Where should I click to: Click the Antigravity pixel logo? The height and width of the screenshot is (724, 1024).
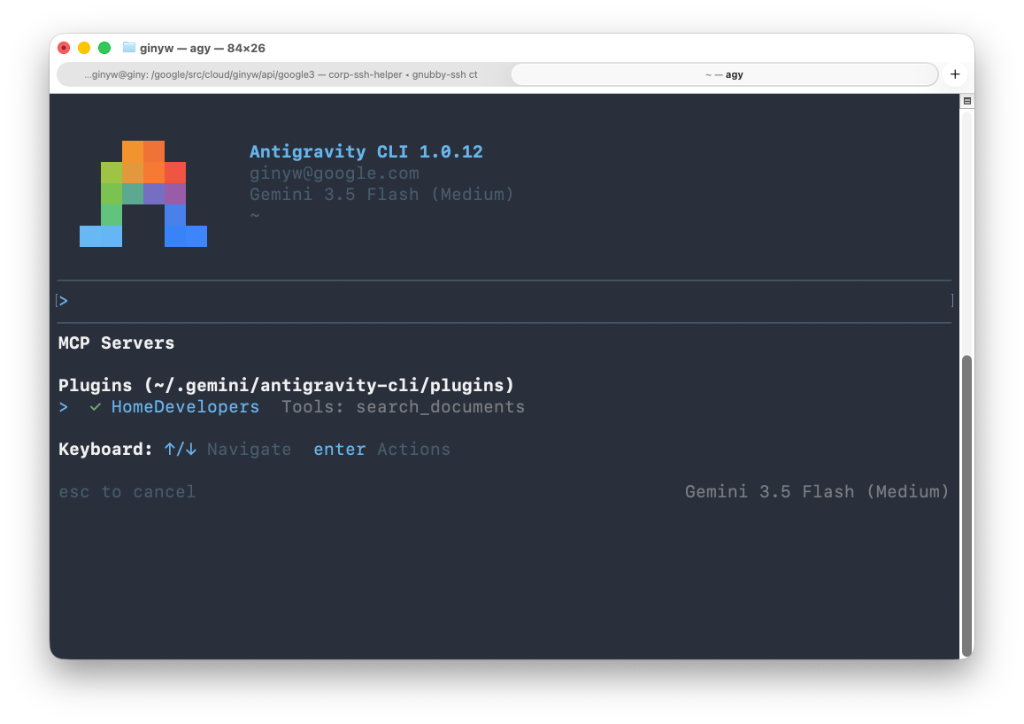point(143,194)
